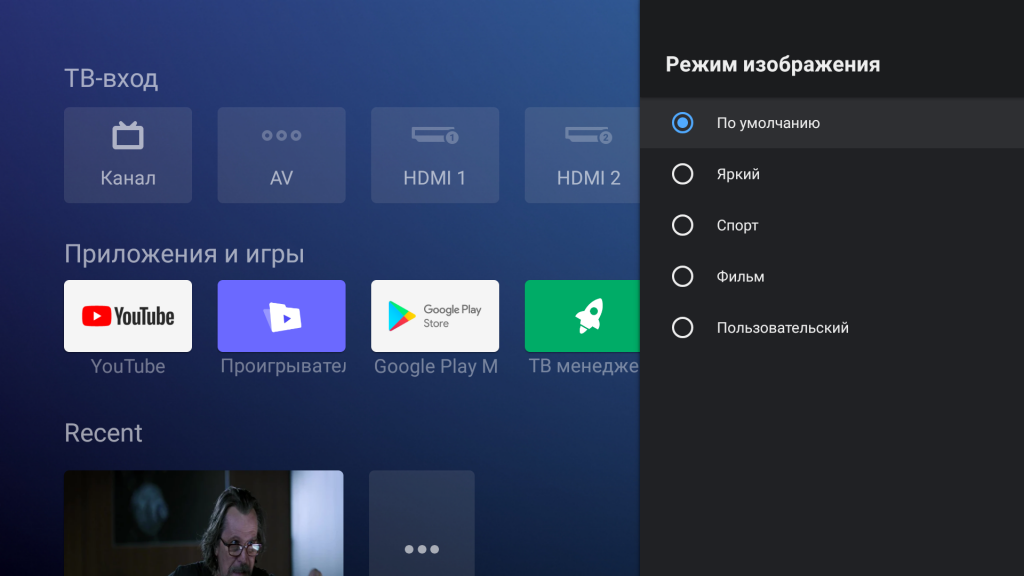
Task: Open the Канал TV input tile
Action: point(128,155)
